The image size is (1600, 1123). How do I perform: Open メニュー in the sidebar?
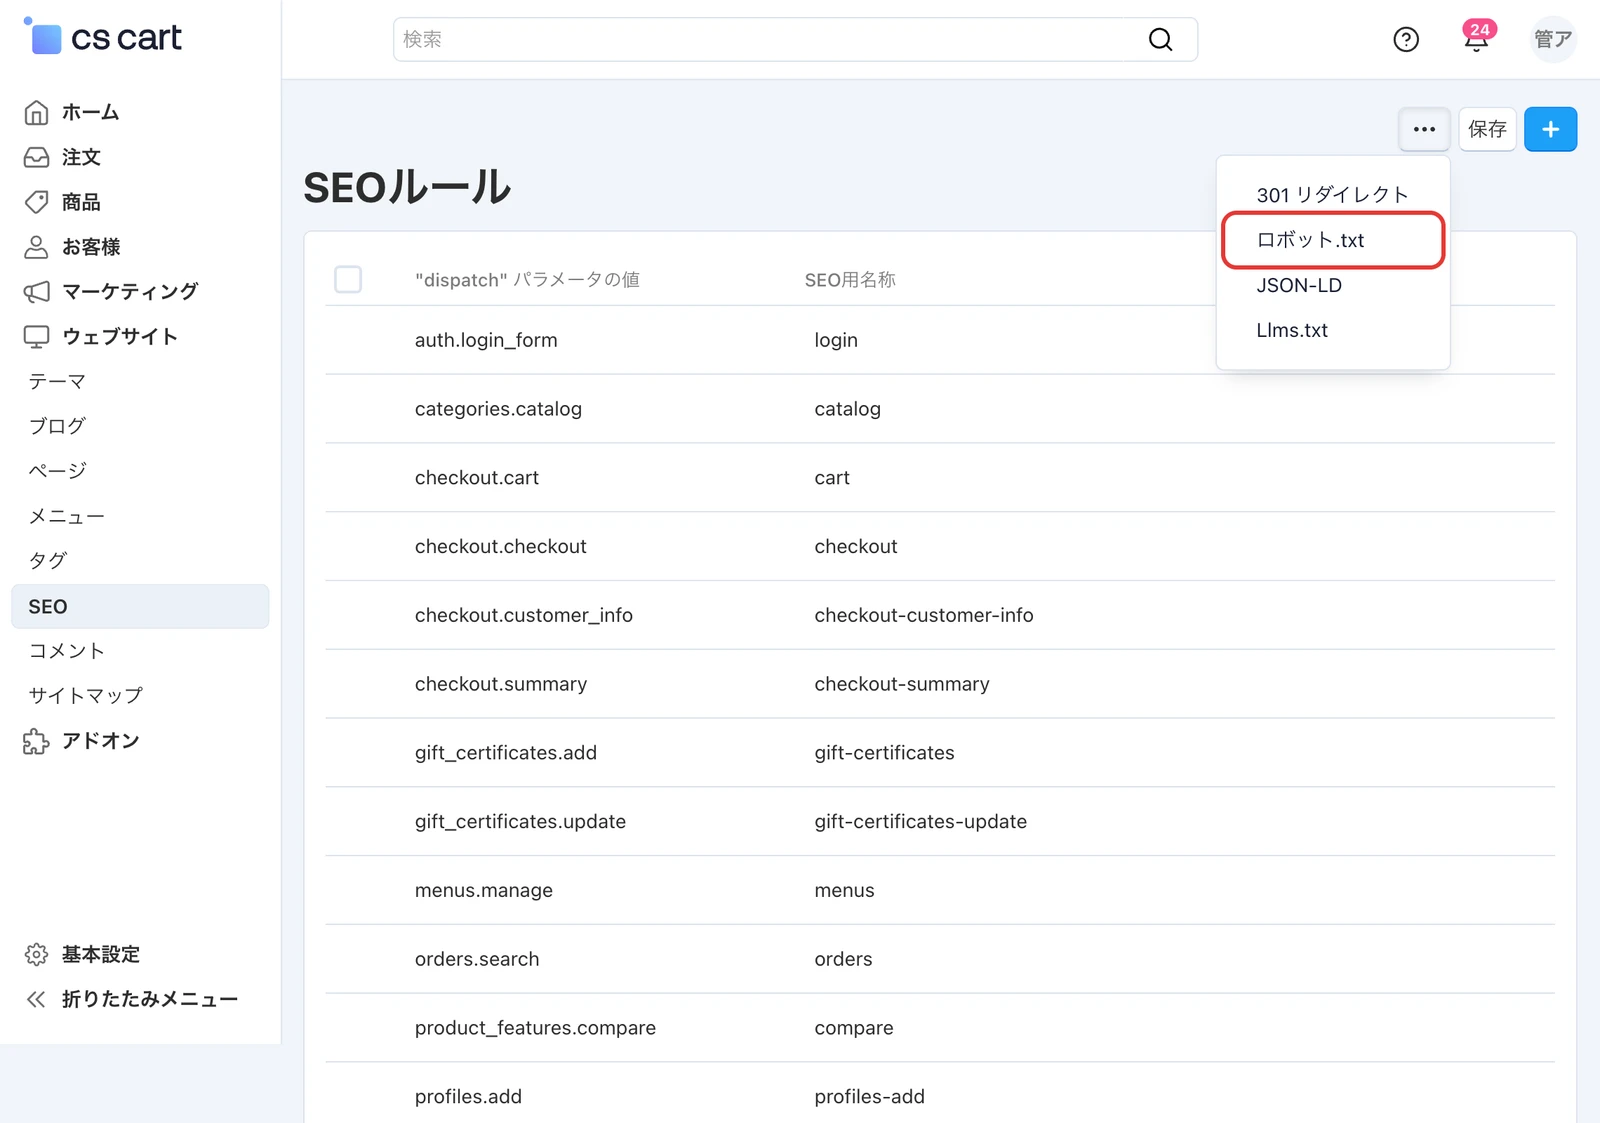coord(66,516)
